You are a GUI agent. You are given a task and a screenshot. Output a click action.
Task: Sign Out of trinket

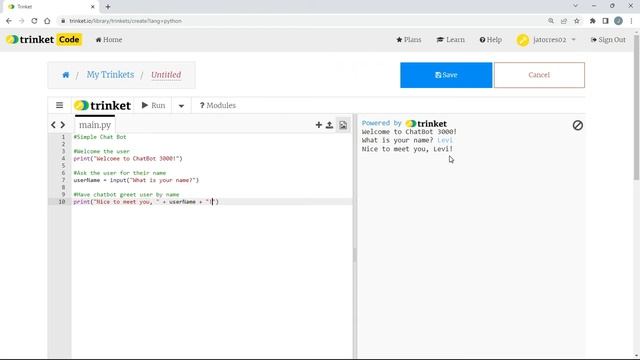click(x=608, y=40)
